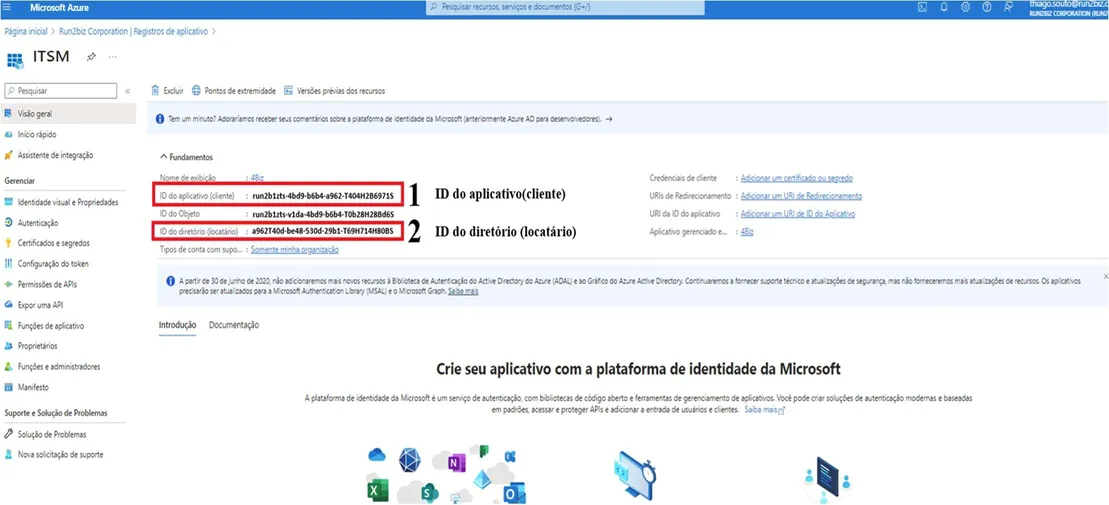Click Adicionar um URI de Redirecionamento
The height and width of the screenshot is (505, 1109).
point(801,196)
